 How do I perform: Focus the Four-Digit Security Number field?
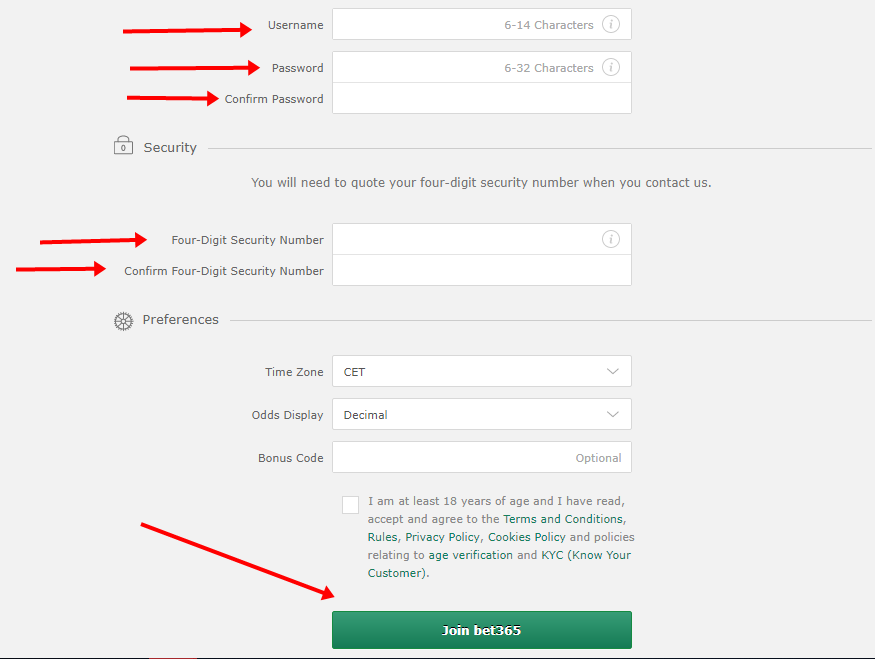click(482, 239)
